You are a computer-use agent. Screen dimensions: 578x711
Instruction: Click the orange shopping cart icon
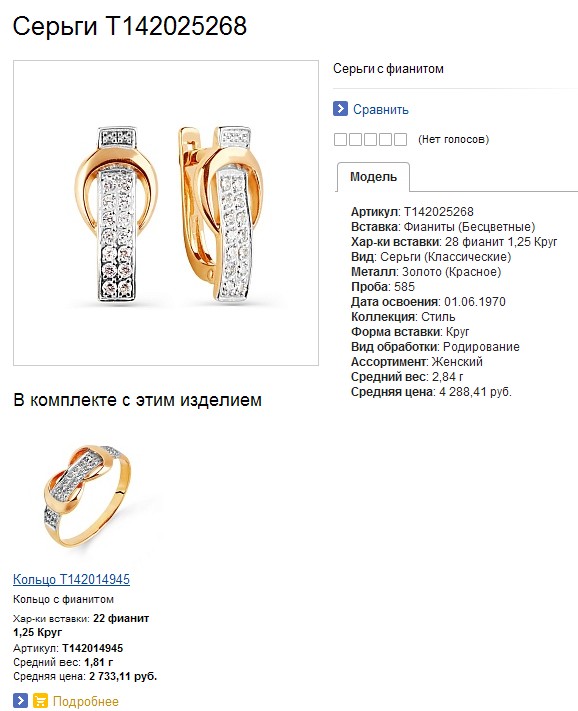point(40,701)
